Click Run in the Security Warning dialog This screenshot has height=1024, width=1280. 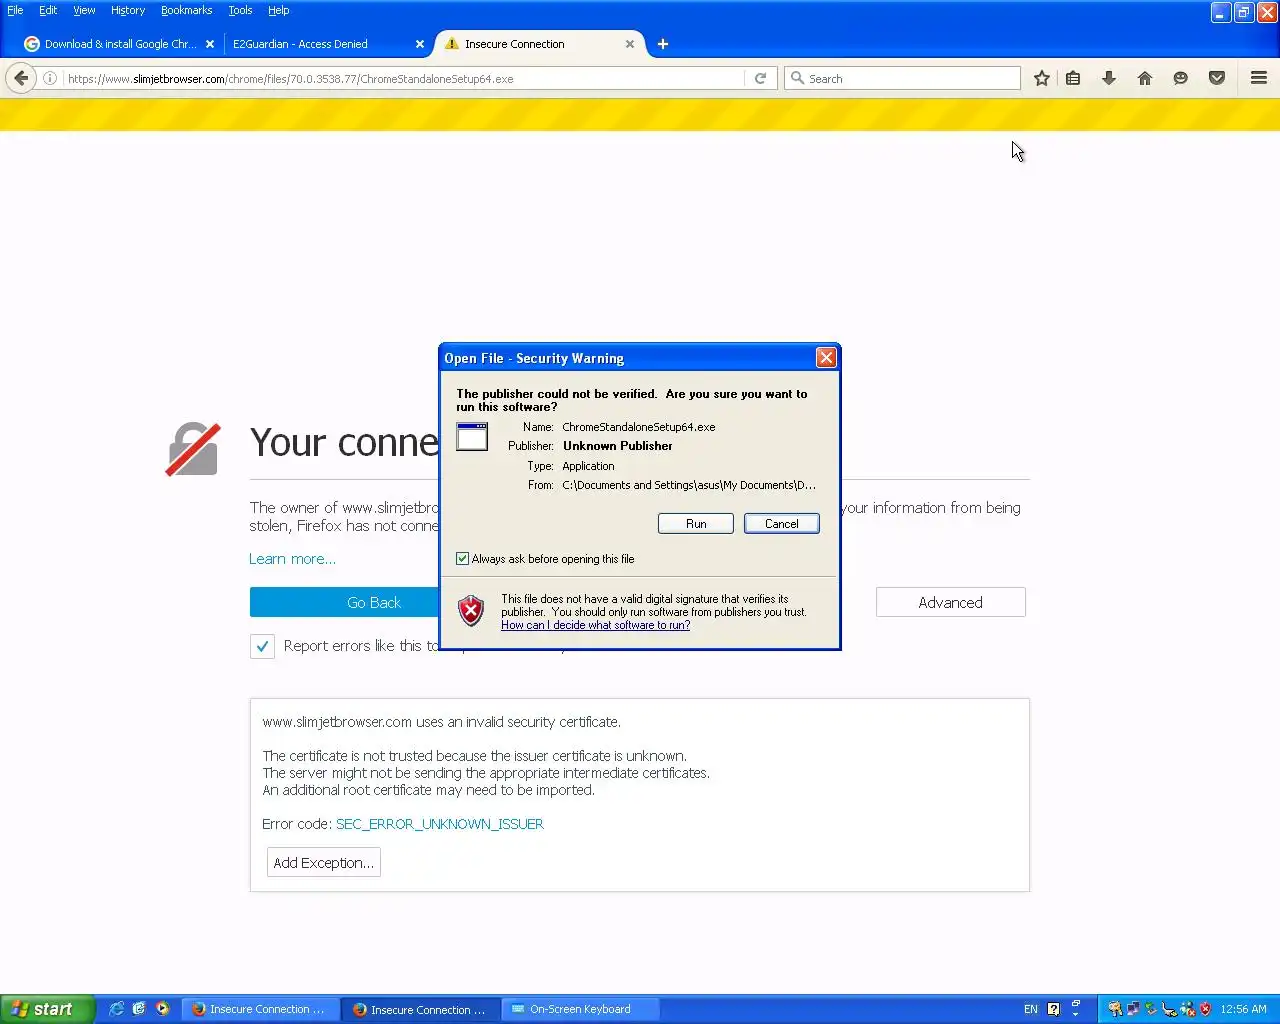[x=696, y=524]
